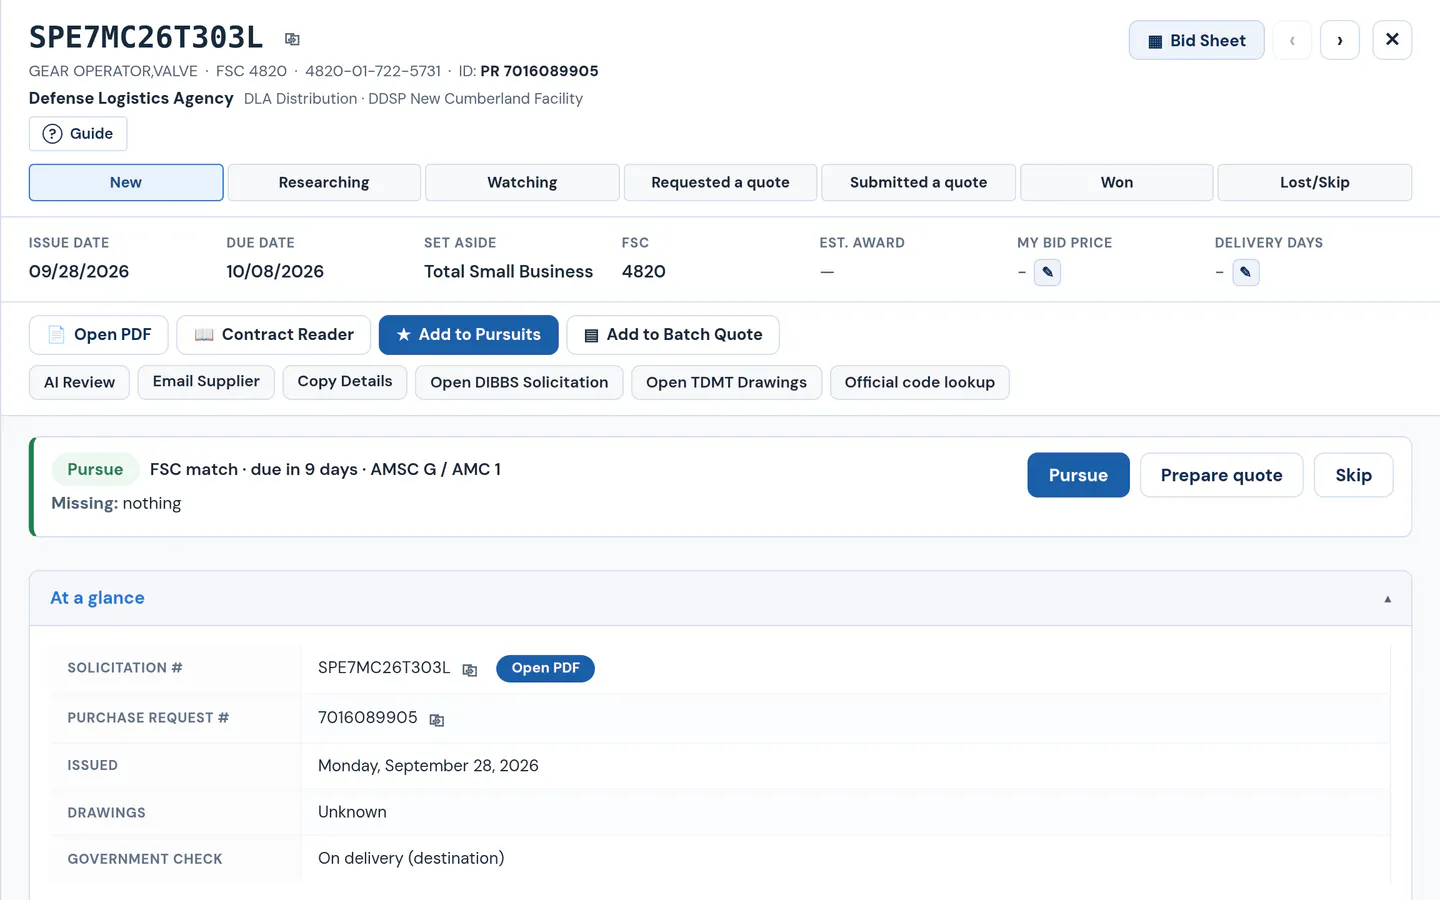Select government check On delivery (destination)
Image resolution: width=1440 pixels, height=900 pixels.
(x=411, y=858)
